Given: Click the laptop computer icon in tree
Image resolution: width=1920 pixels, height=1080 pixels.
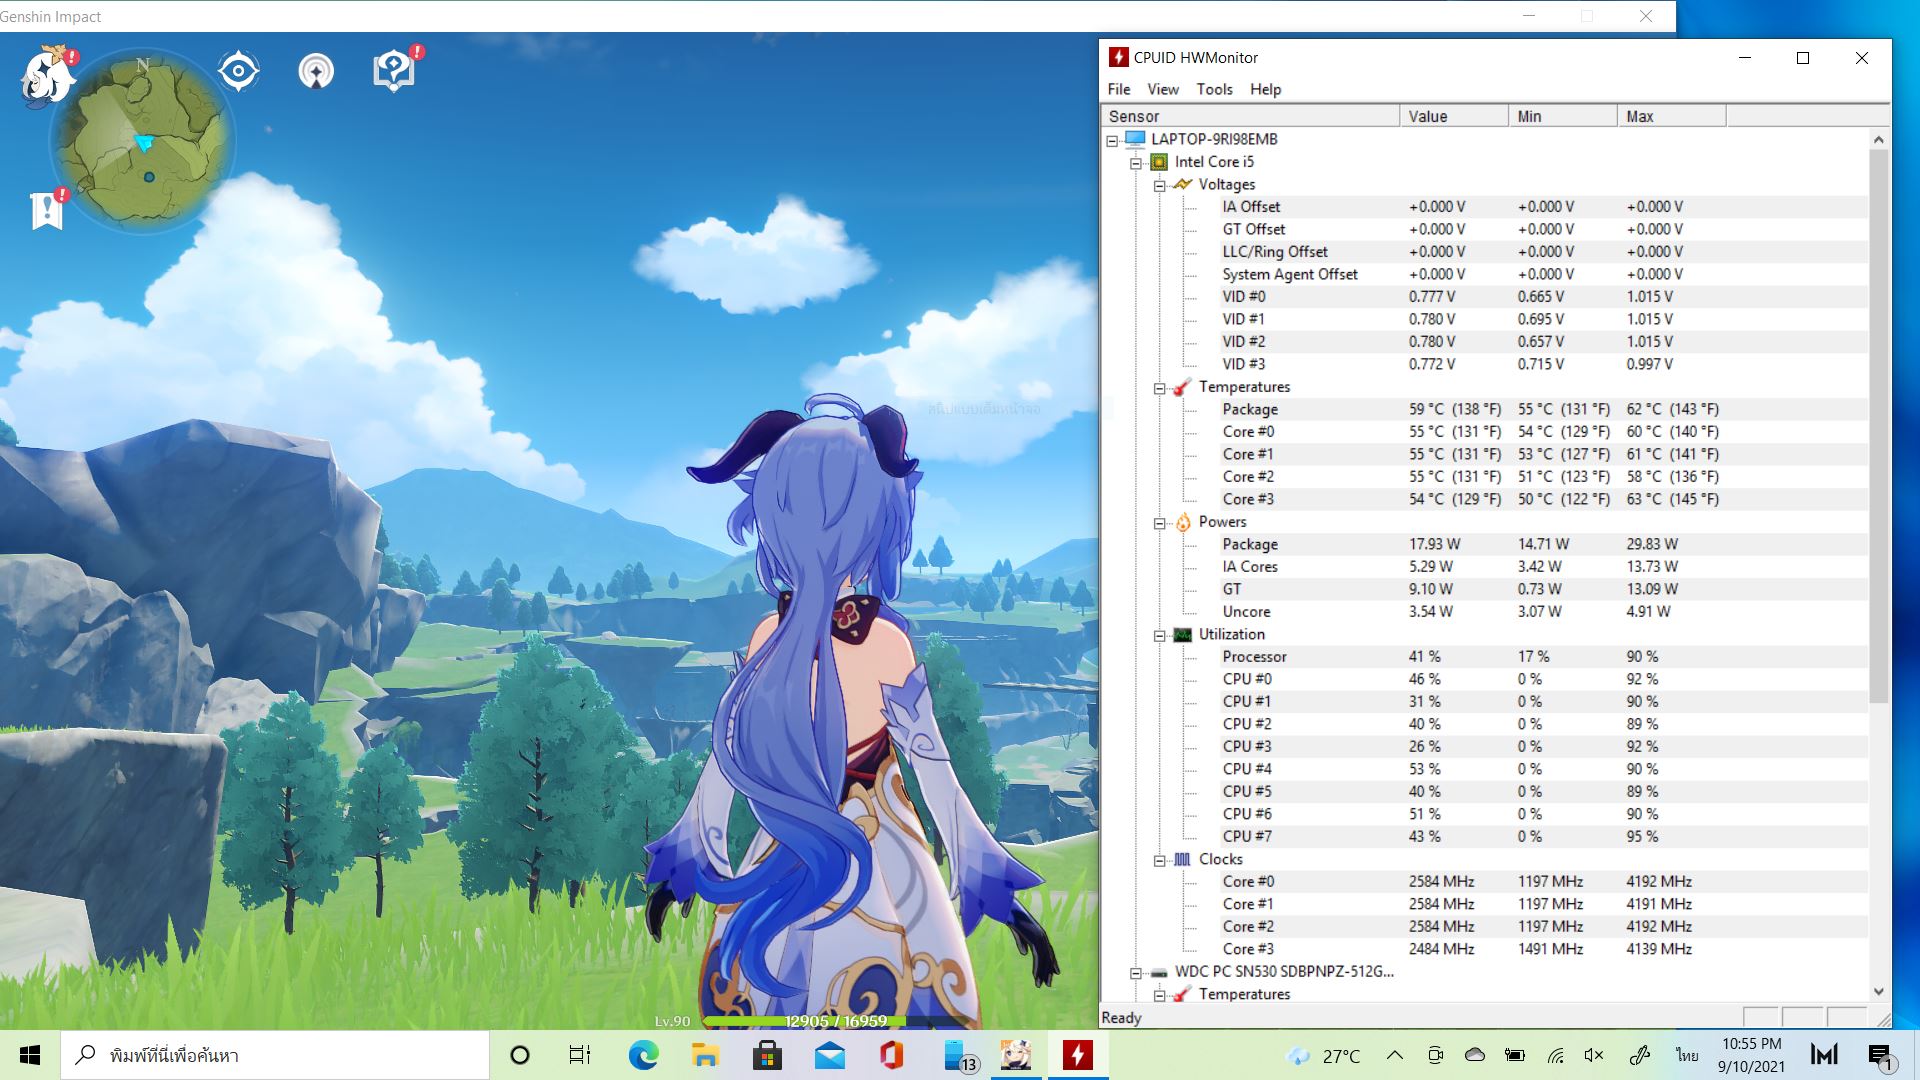Looking at the screenshot, I should pyautogui.click(x=1135, y=139).
